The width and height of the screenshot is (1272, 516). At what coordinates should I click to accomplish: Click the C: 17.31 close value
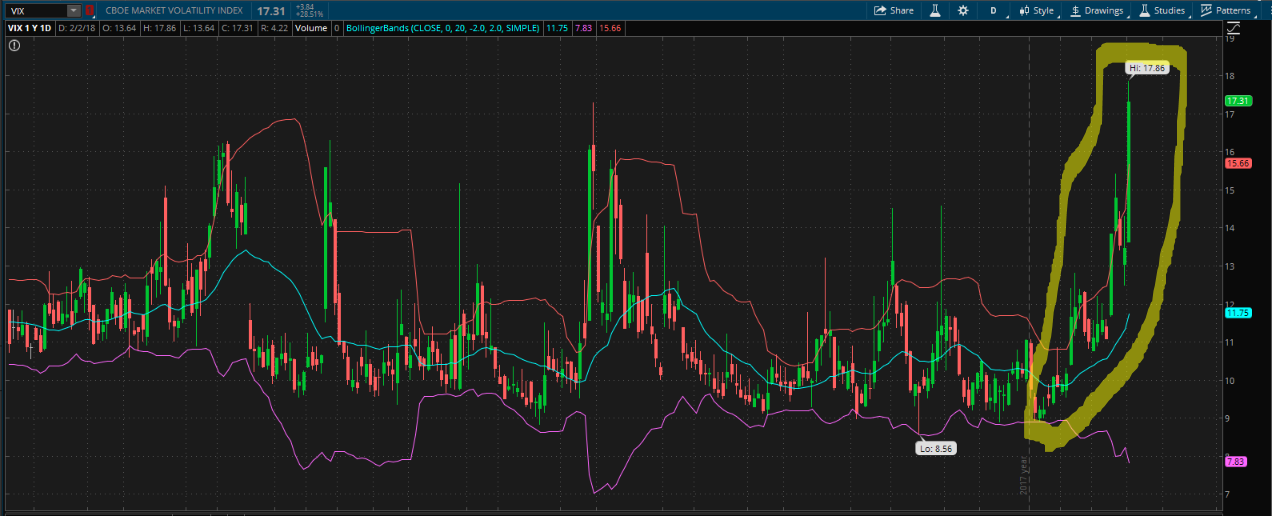(237, 28)
